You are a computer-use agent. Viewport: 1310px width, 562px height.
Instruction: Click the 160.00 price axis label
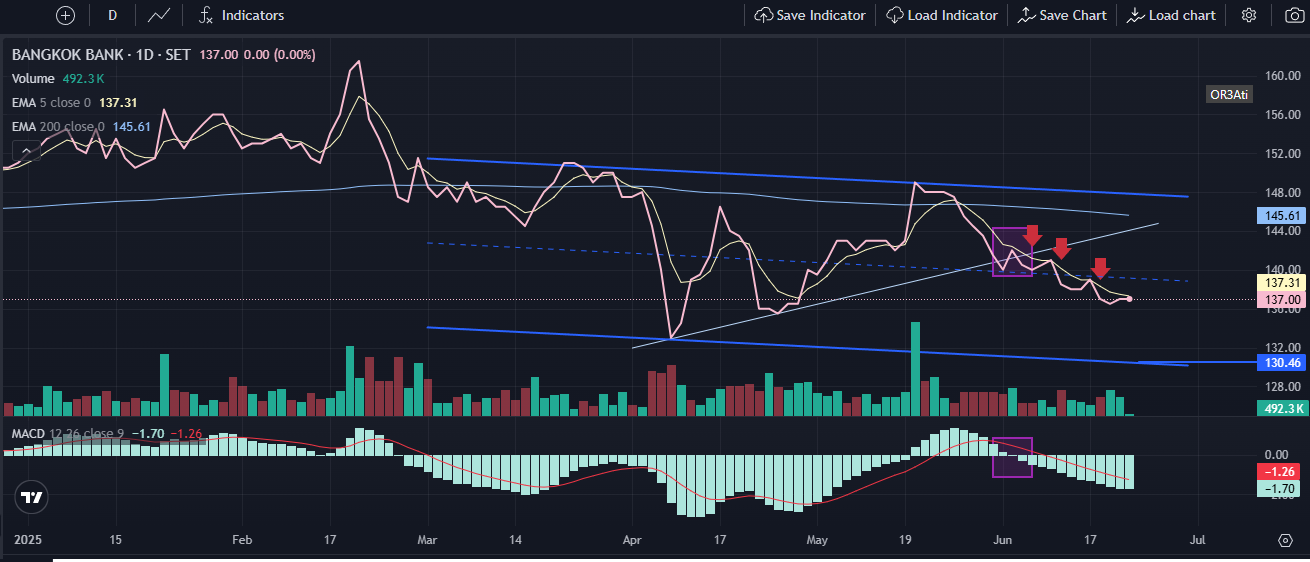1281,75
